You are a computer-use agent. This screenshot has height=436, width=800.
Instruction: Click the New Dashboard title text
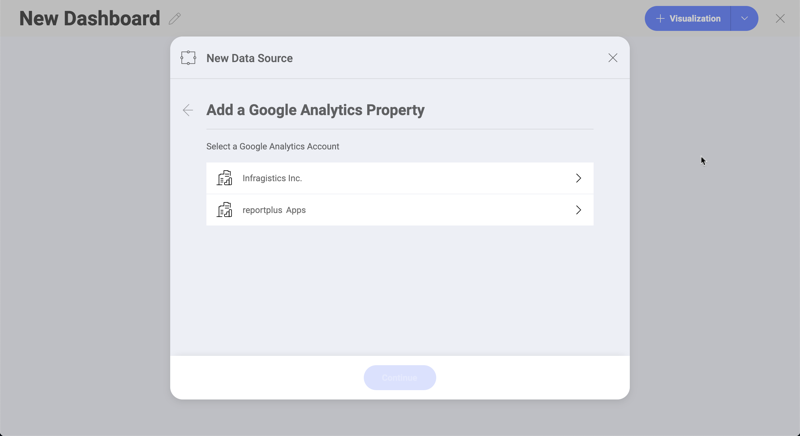point(89,18)
